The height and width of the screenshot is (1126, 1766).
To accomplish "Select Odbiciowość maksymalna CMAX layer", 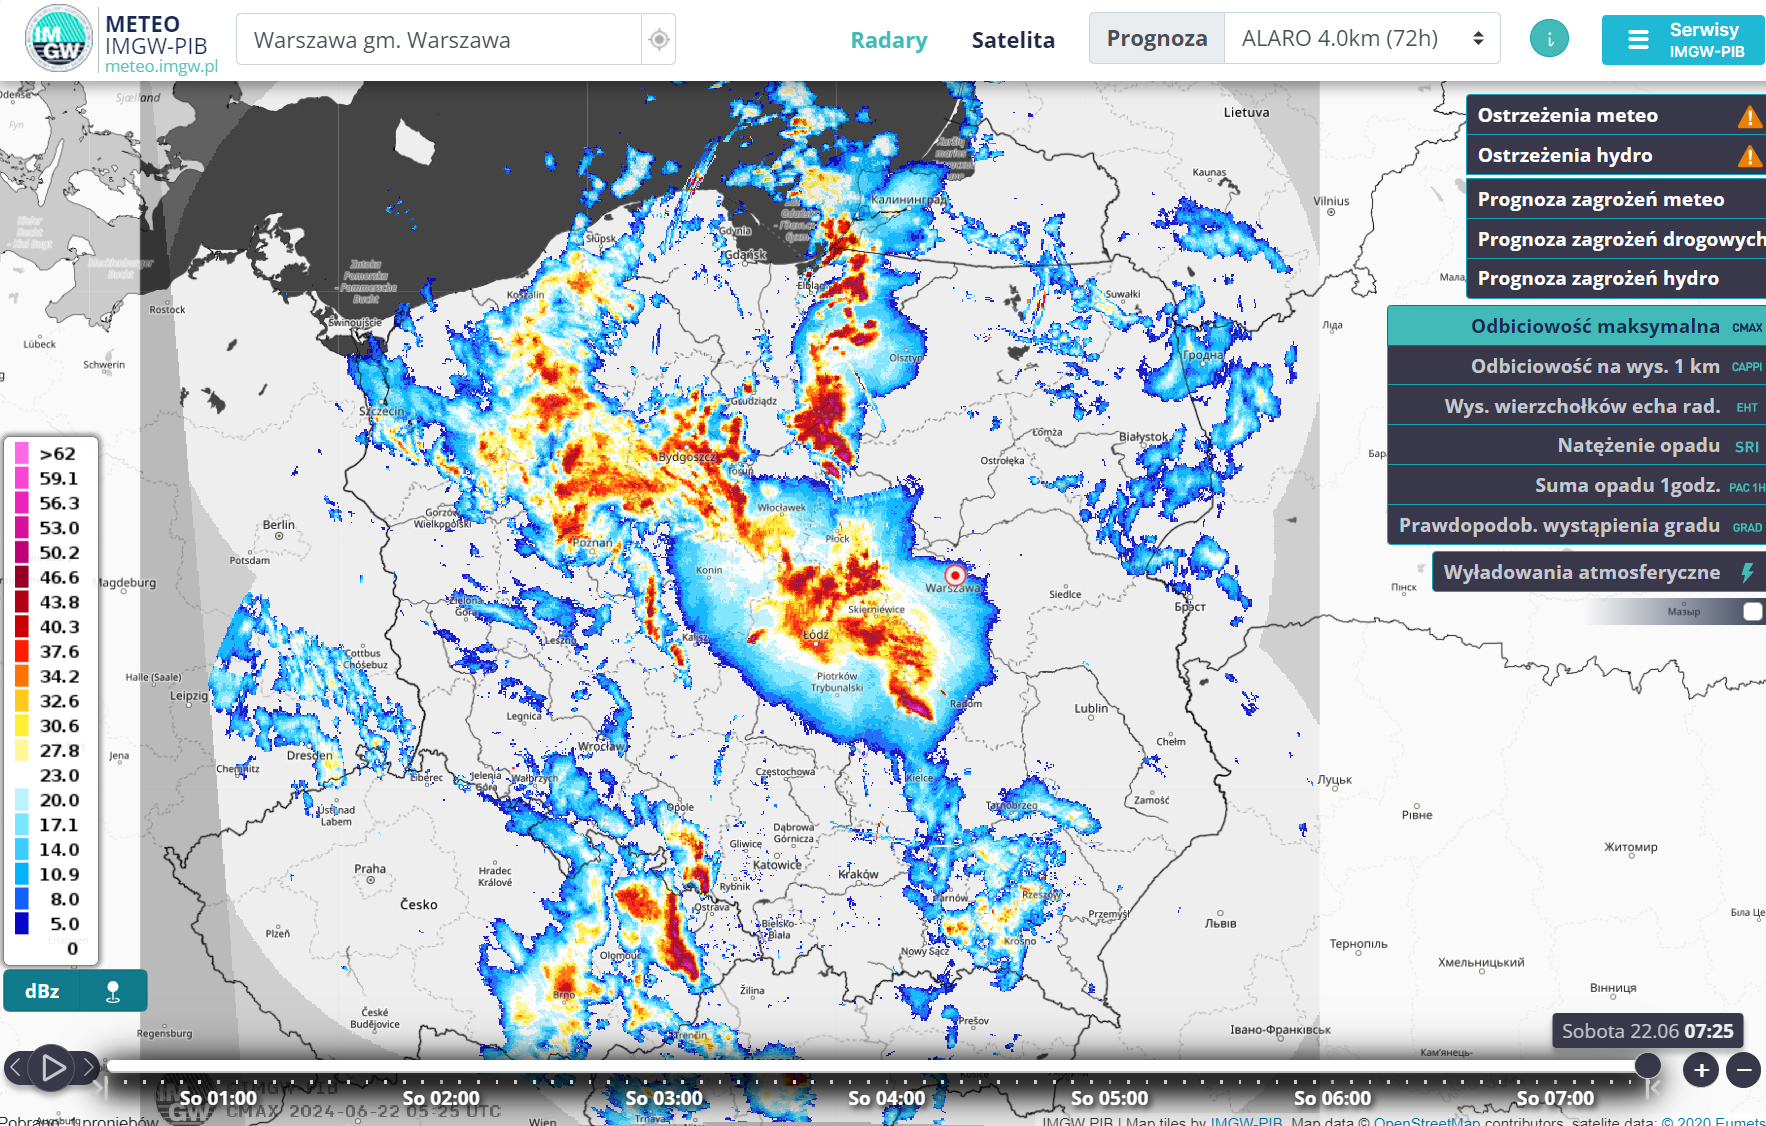I will (x=1576, y=326).
